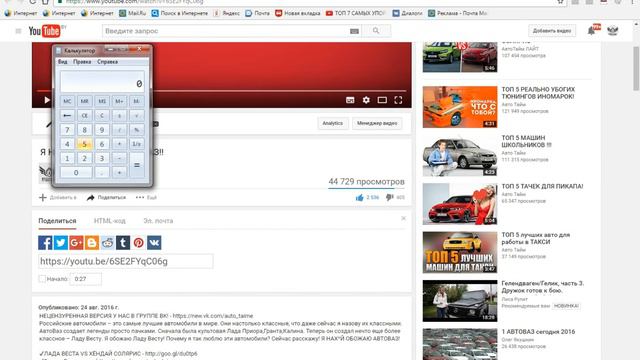Share on Google Plus icon
Screen dimensions: 640x360
pyautogui.click(x=76, y=242)
